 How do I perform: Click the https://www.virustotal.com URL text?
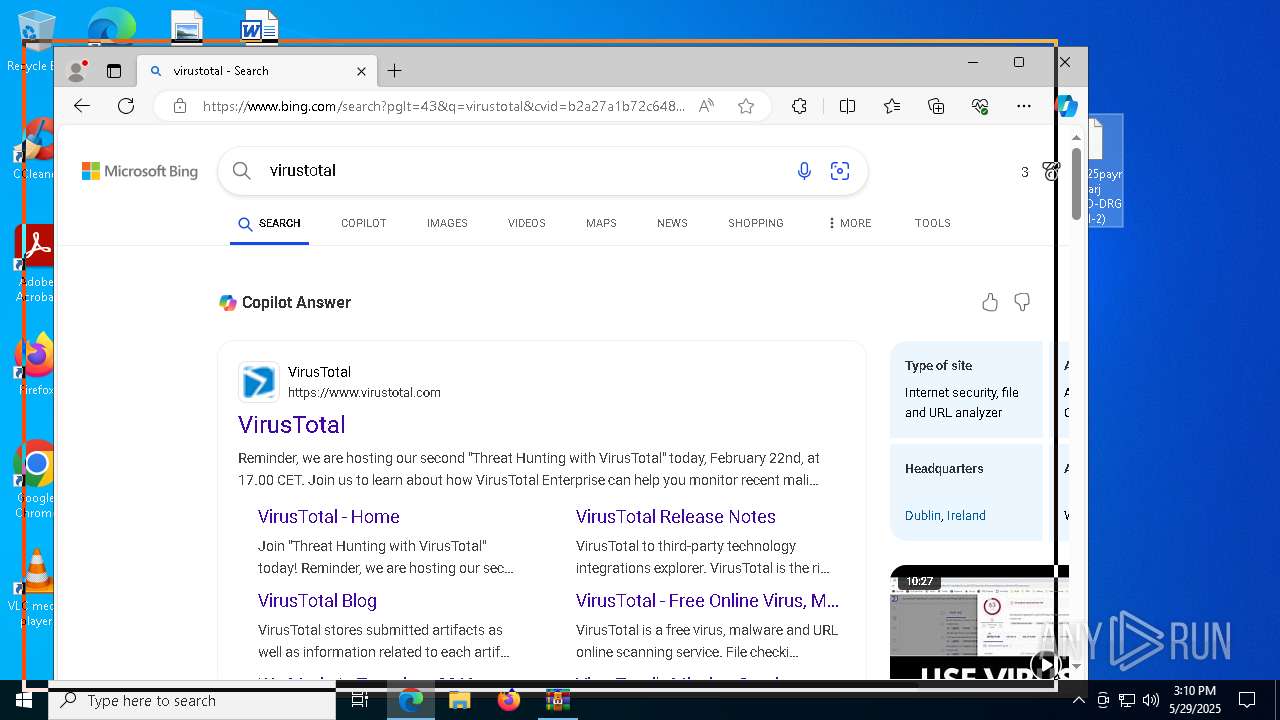click(364, 392)
